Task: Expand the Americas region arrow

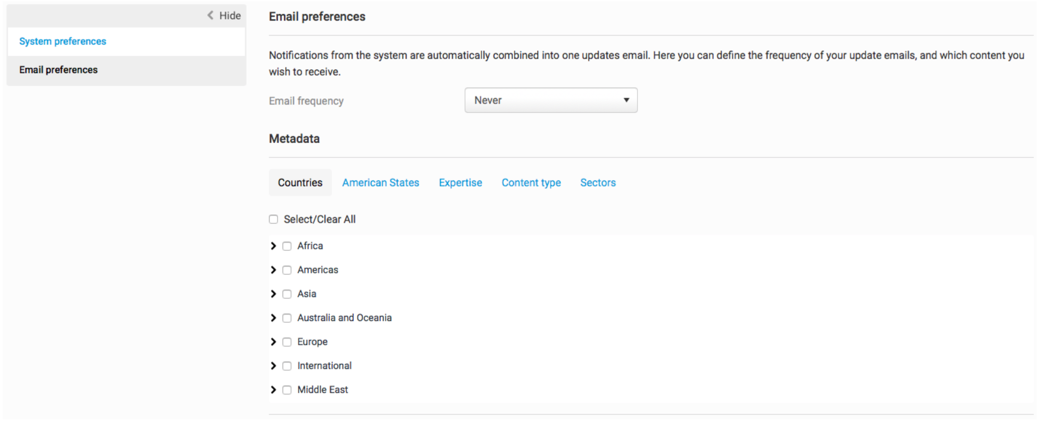Action: point(273,270)
